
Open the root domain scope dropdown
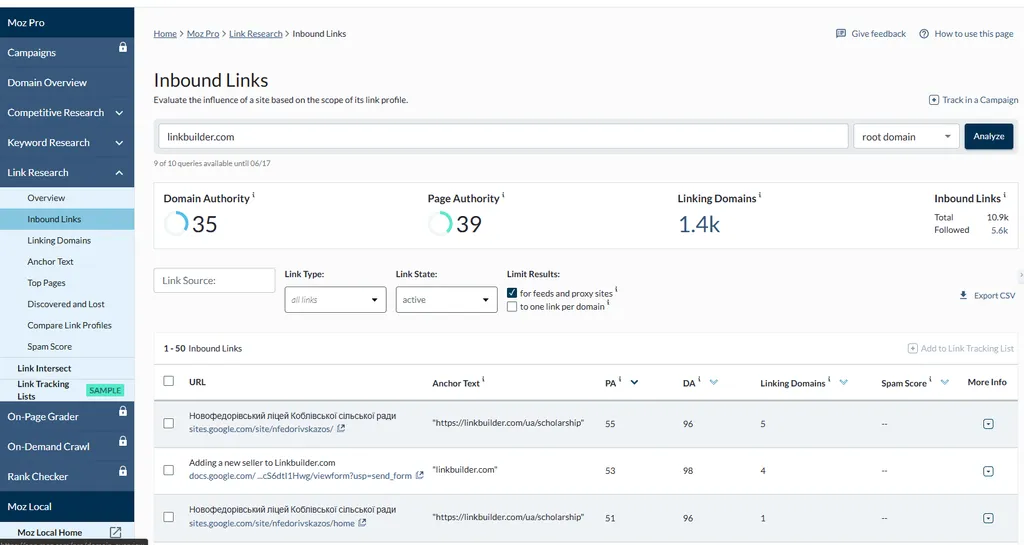pos(906,136)
